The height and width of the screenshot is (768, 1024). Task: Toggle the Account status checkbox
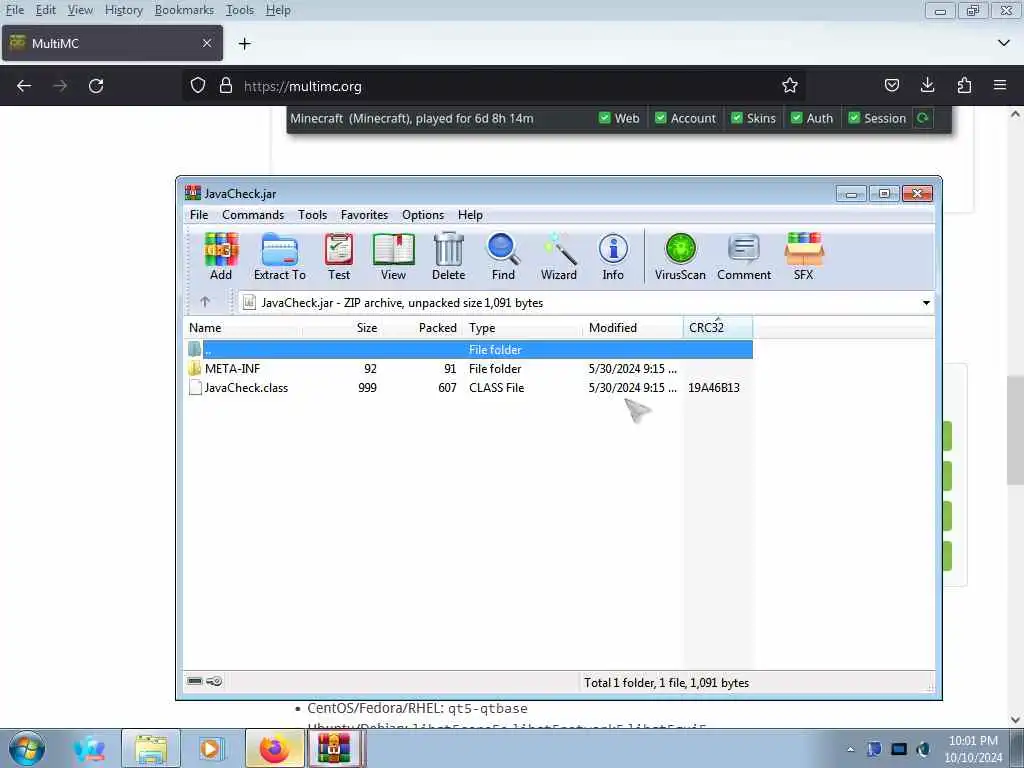tap(660, 118)
